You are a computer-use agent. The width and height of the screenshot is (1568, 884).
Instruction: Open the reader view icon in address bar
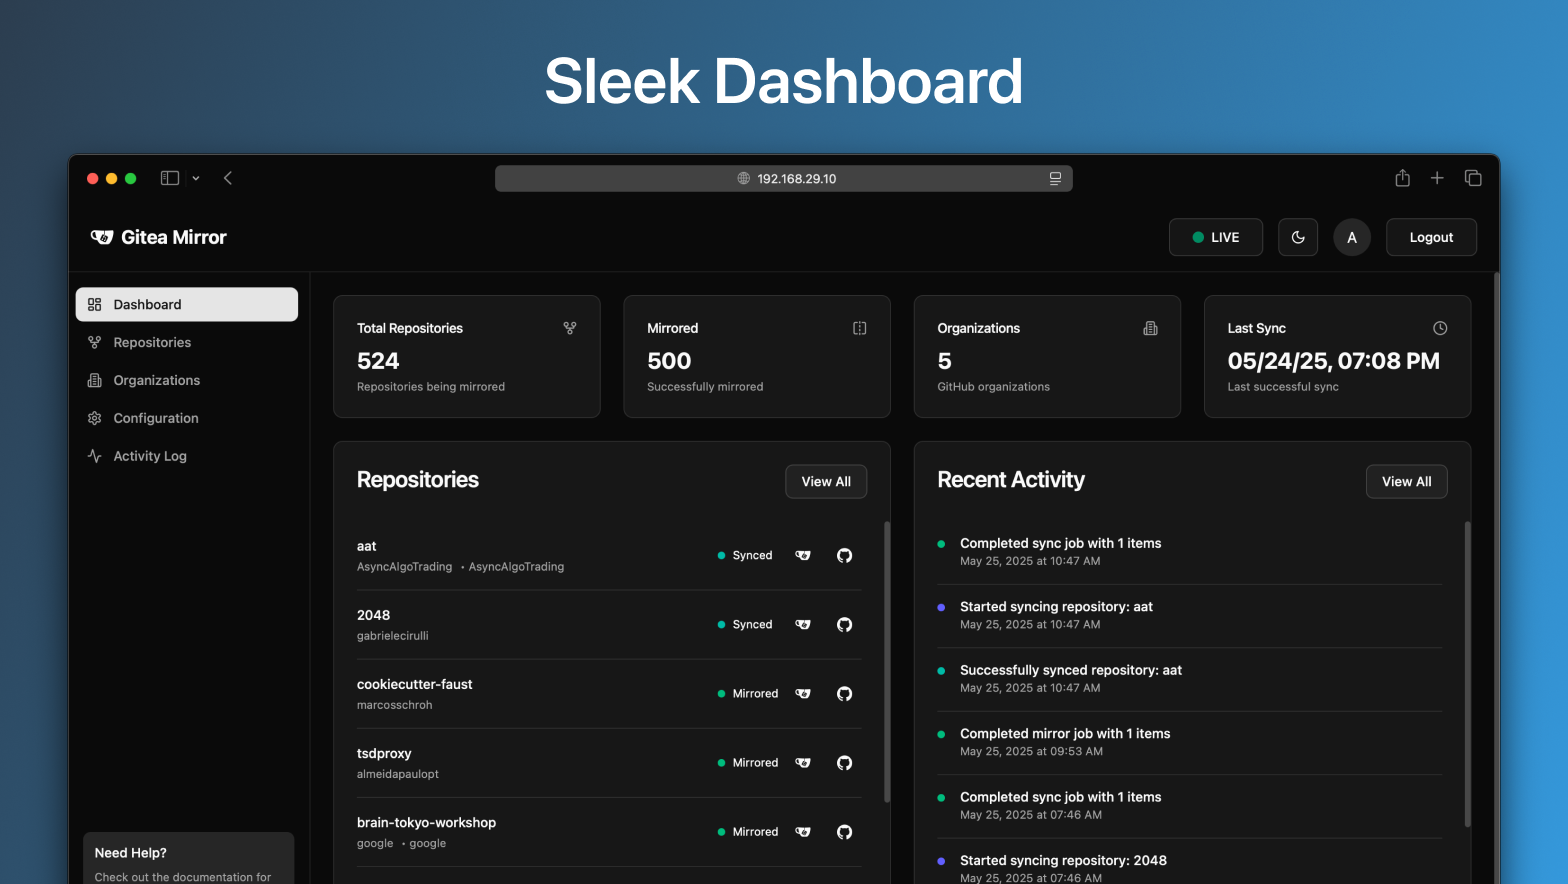[x=1055, y=179]
